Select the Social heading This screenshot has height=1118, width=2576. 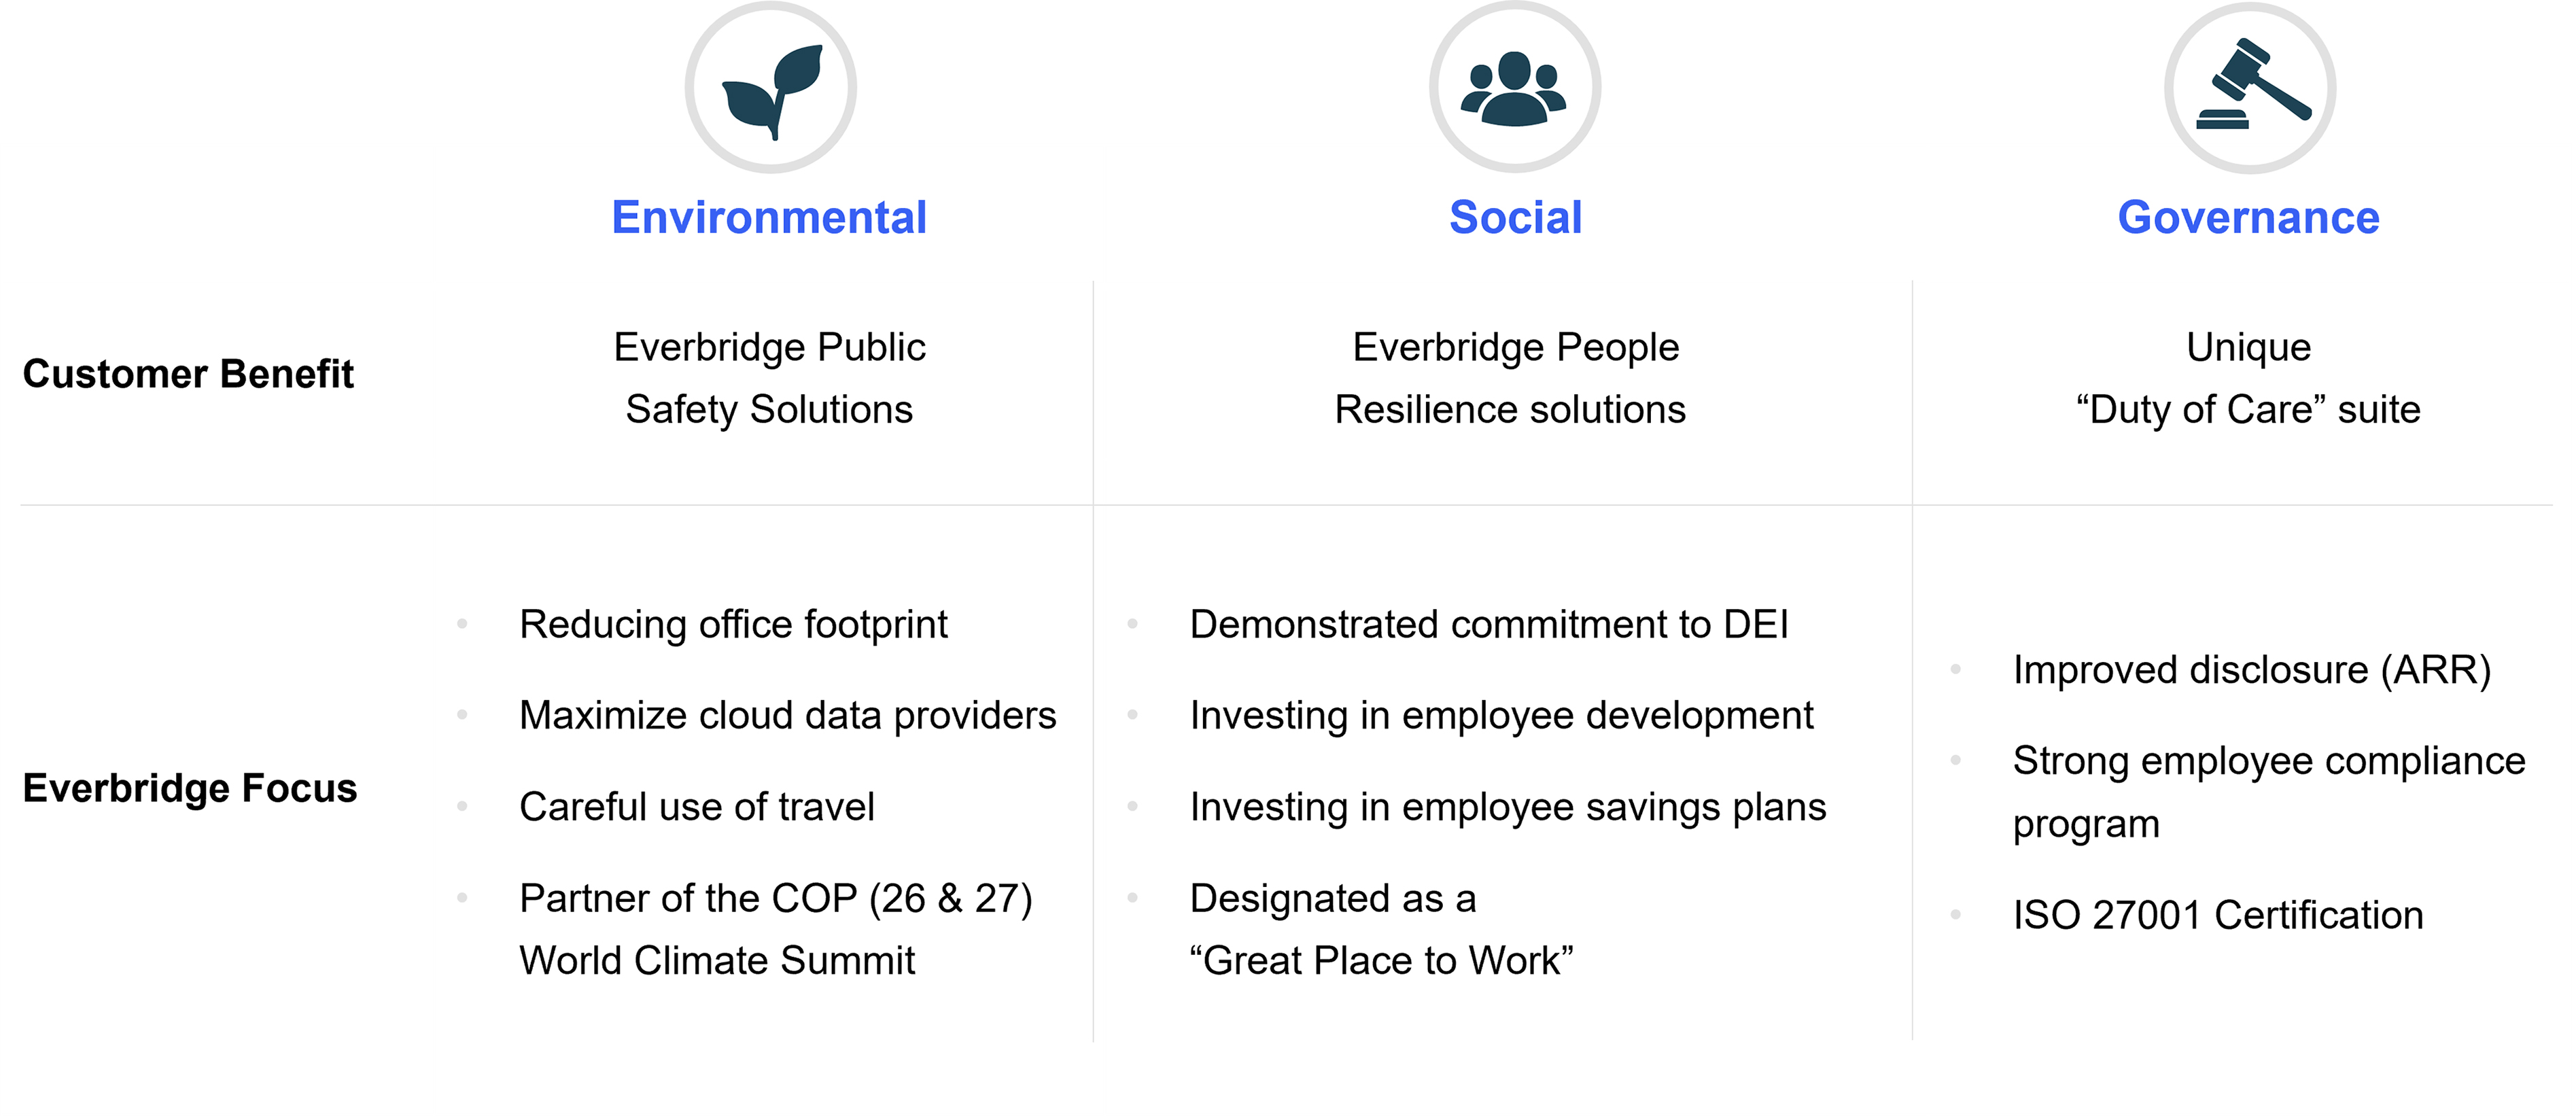(x=1515, y=217)
